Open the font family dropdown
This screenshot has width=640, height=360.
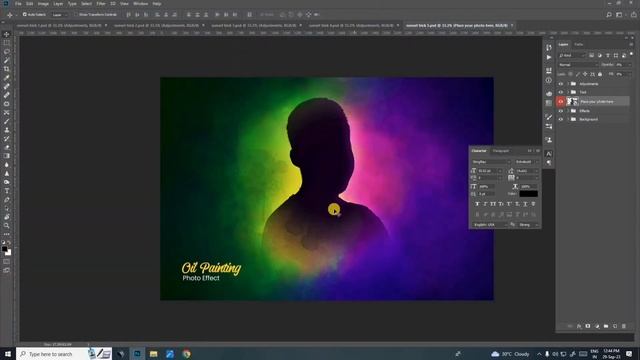click(491, 162)
